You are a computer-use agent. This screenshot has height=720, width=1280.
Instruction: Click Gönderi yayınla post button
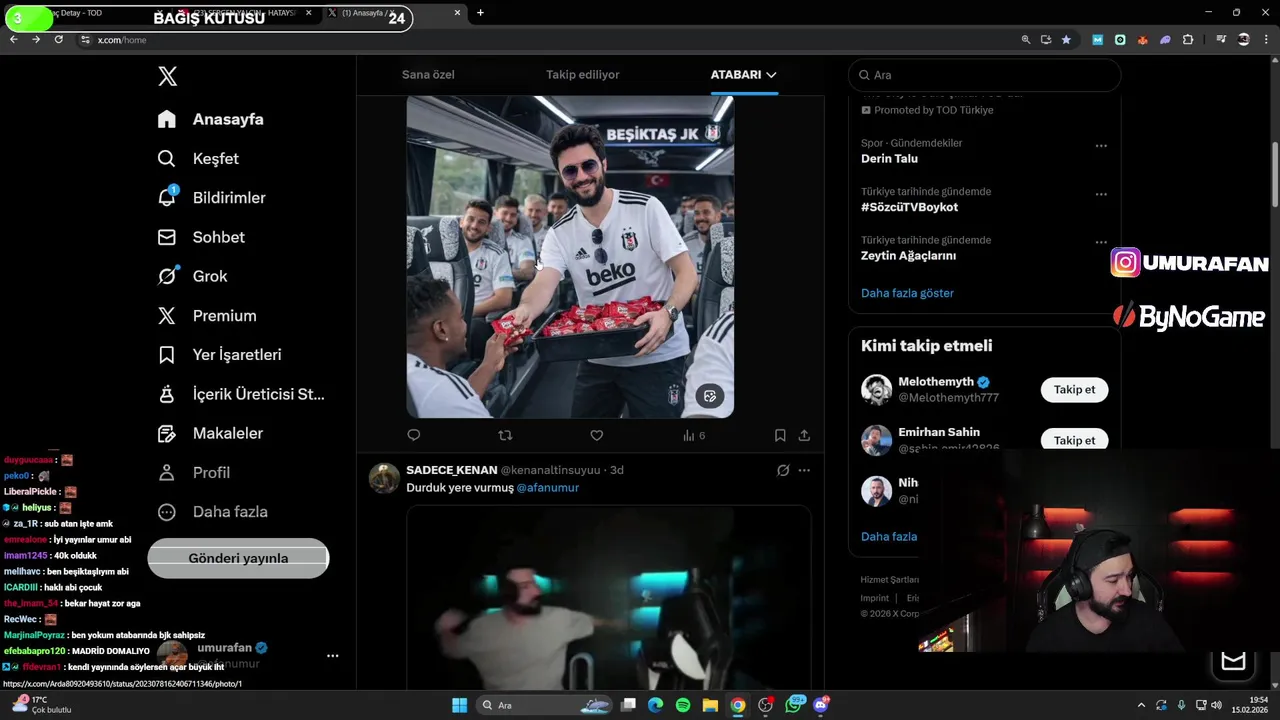point(238,558)
